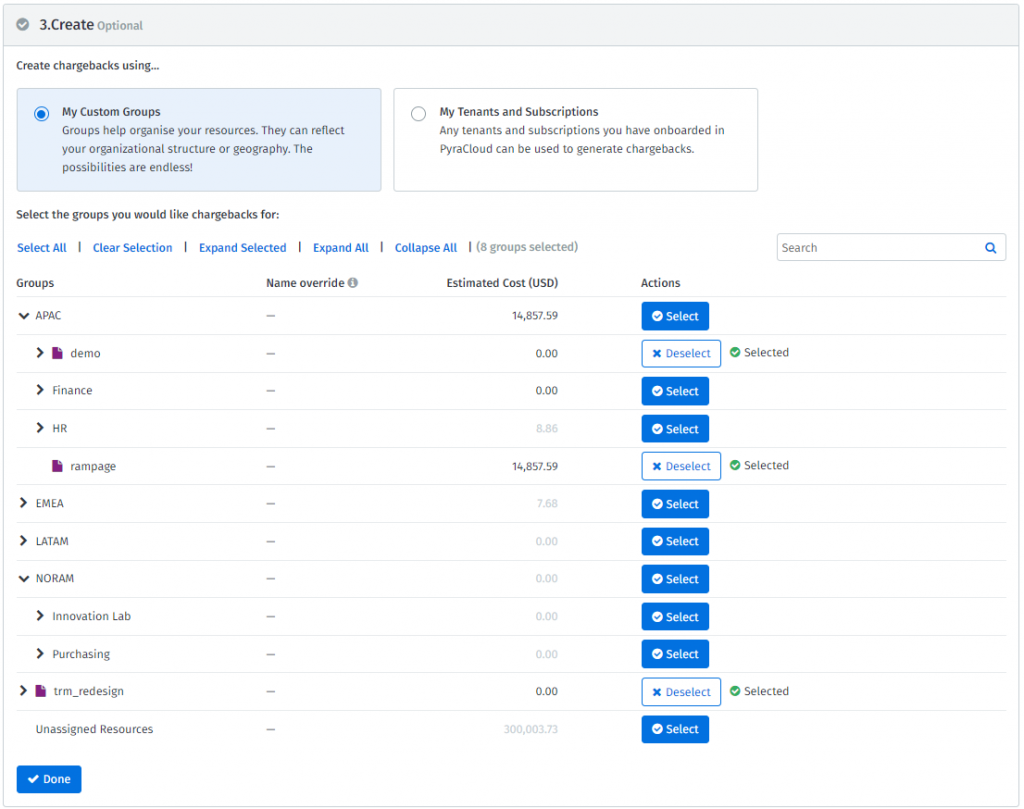The height and width of the screenshot is (809, 1024).
Task: Expand the Innovation Lab subgroup
Action: coord(40,616)
